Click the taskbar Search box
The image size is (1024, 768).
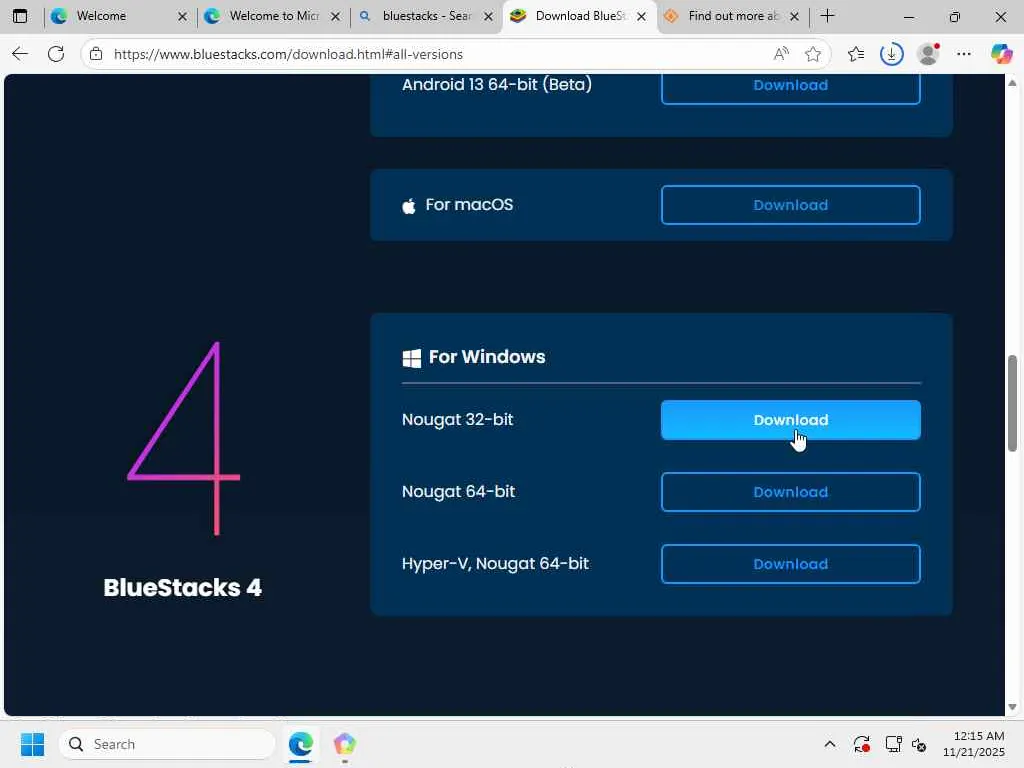pos(168,744)
